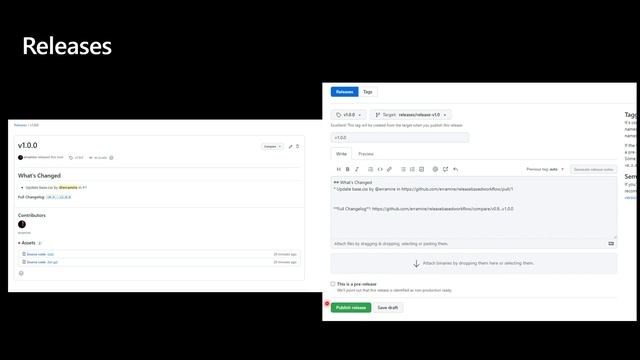This screenshot has height=360, width=640.
Task: Click the Save draft button
Action: point(388,307)
